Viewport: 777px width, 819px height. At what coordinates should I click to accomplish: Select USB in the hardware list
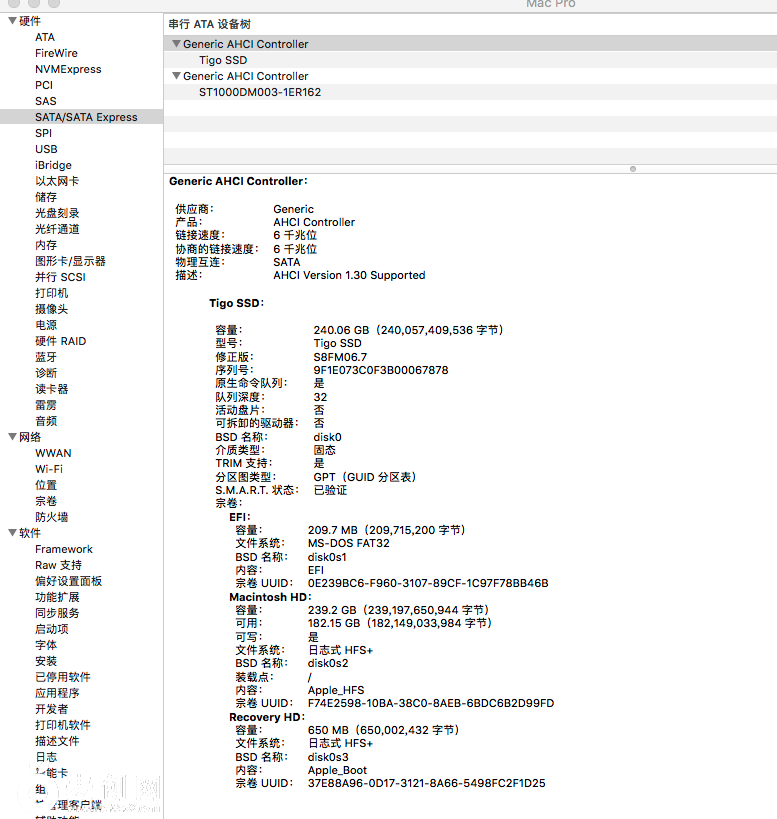tap(46, 149)
